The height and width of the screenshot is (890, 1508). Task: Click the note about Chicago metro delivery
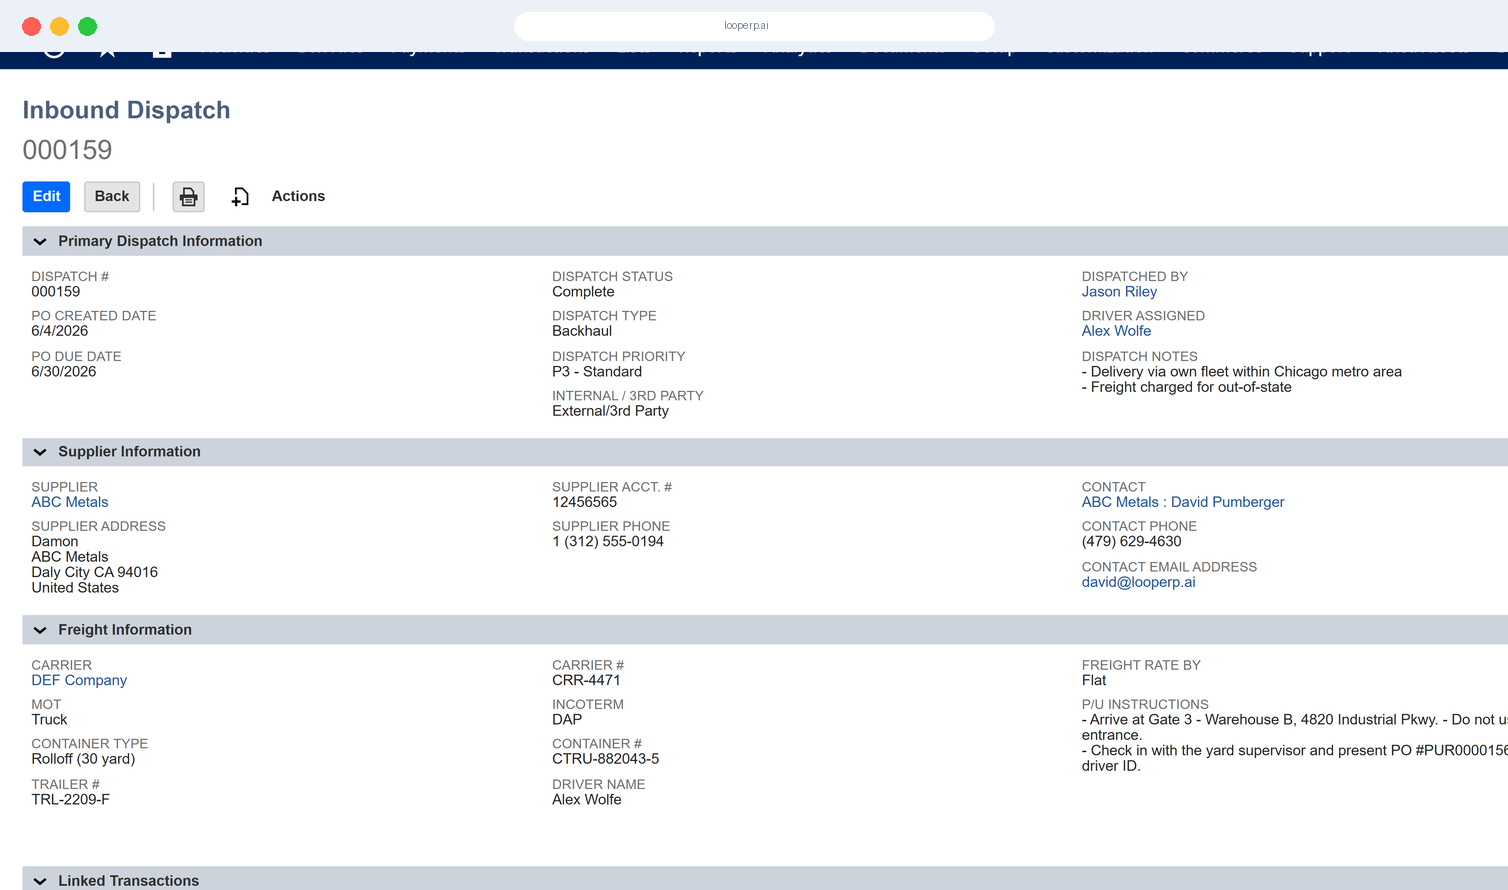1242,372
